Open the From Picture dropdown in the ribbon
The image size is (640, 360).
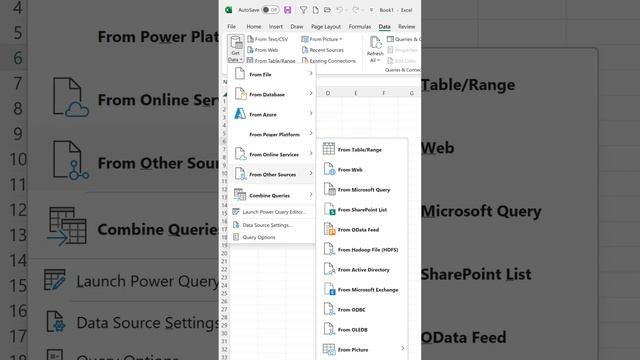(322, 39)
